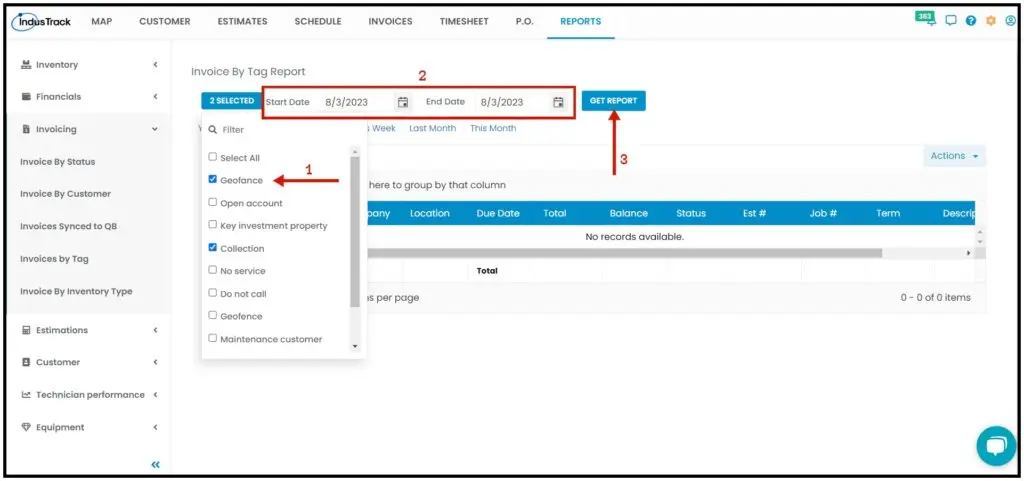Open Invoices Synced to QB report
Viewport: 1024px width, 481px height.
tap(69, 226)
